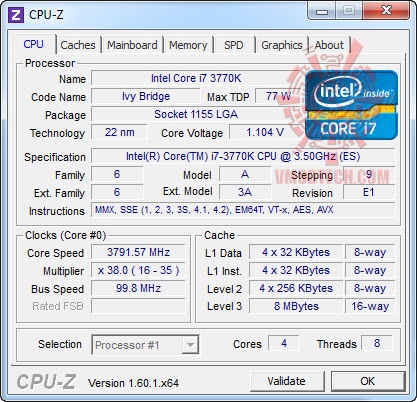Close the CPU-Z window

[386, 11]
